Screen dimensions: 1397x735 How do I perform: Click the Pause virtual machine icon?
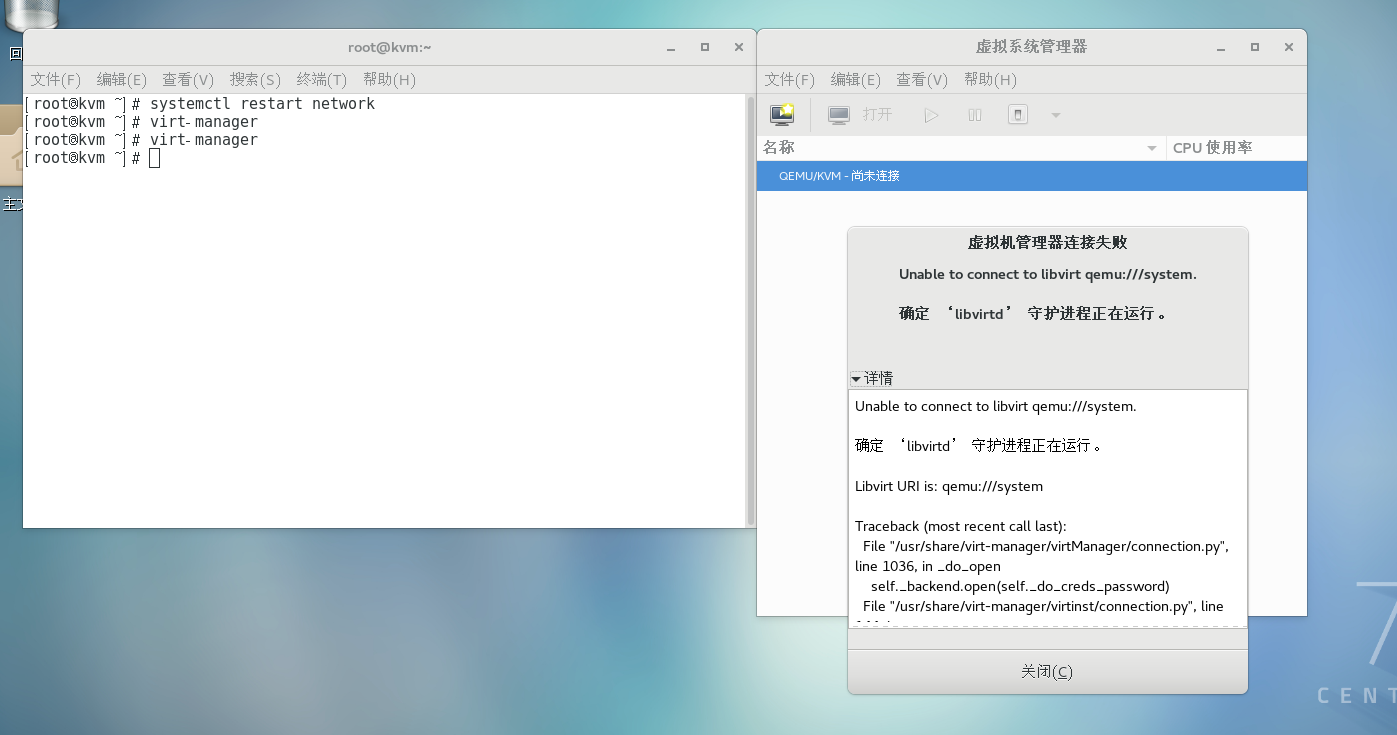tap(975, 114)
